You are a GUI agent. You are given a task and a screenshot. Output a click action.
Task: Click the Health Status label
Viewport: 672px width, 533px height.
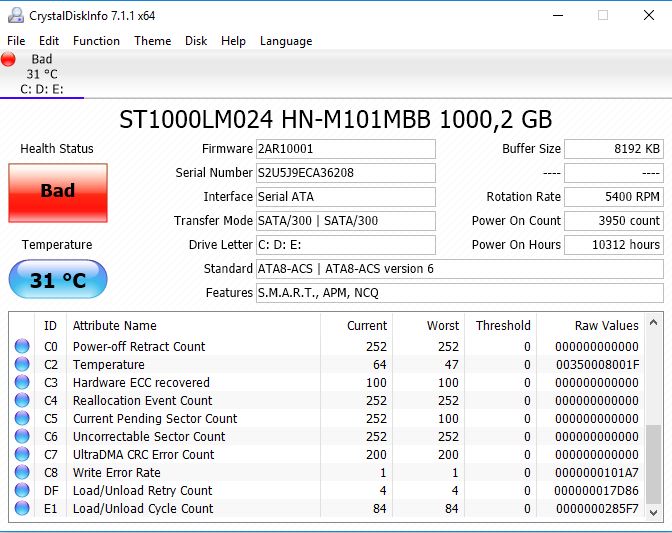coord(57,149)
